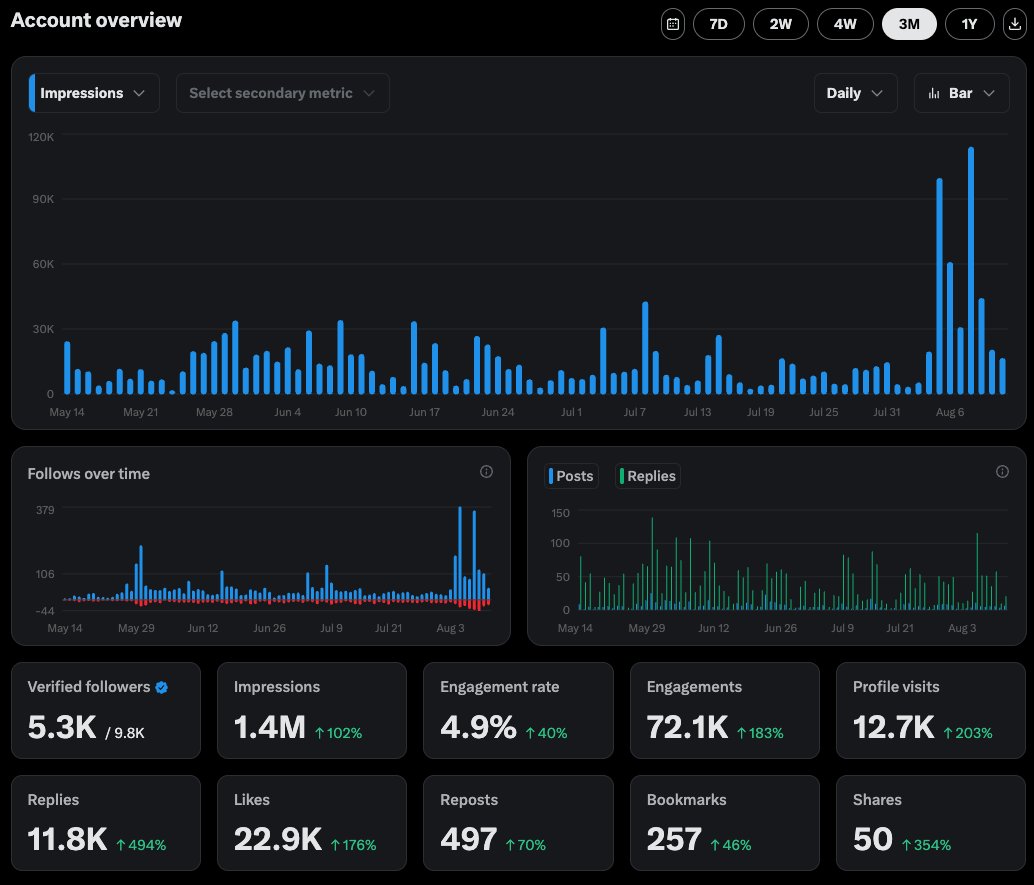Click the info icon on Posts and Replies chart
The width and height of the screenshot is (1034, 885).
(x=1002, y=472)
